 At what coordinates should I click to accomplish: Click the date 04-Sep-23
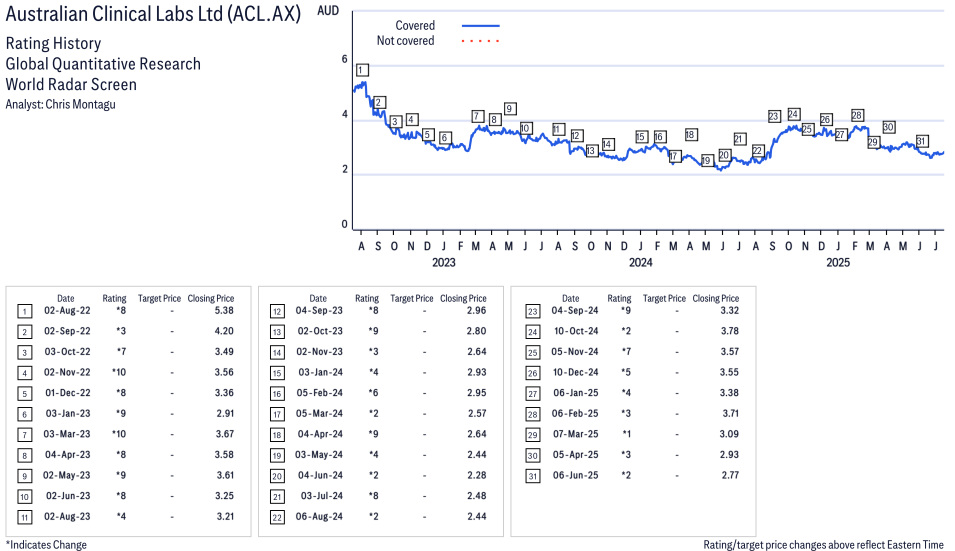319,311
